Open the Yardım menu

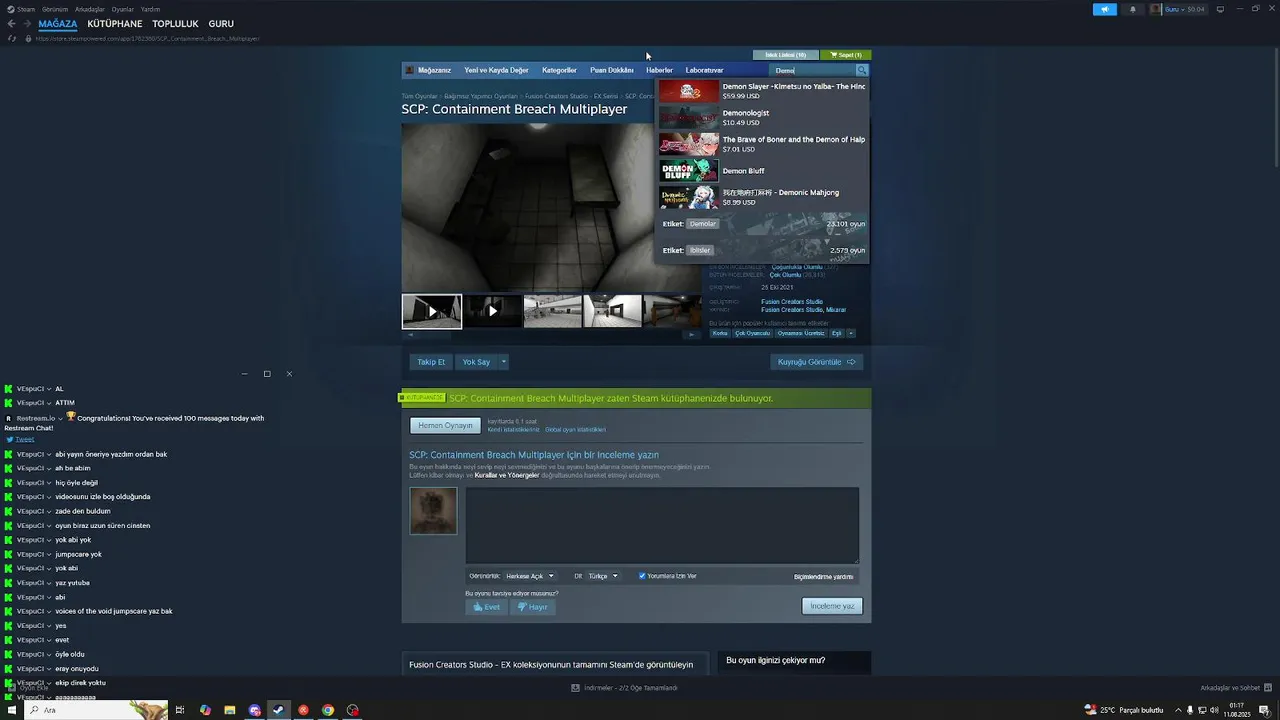(x=150, y=9)
